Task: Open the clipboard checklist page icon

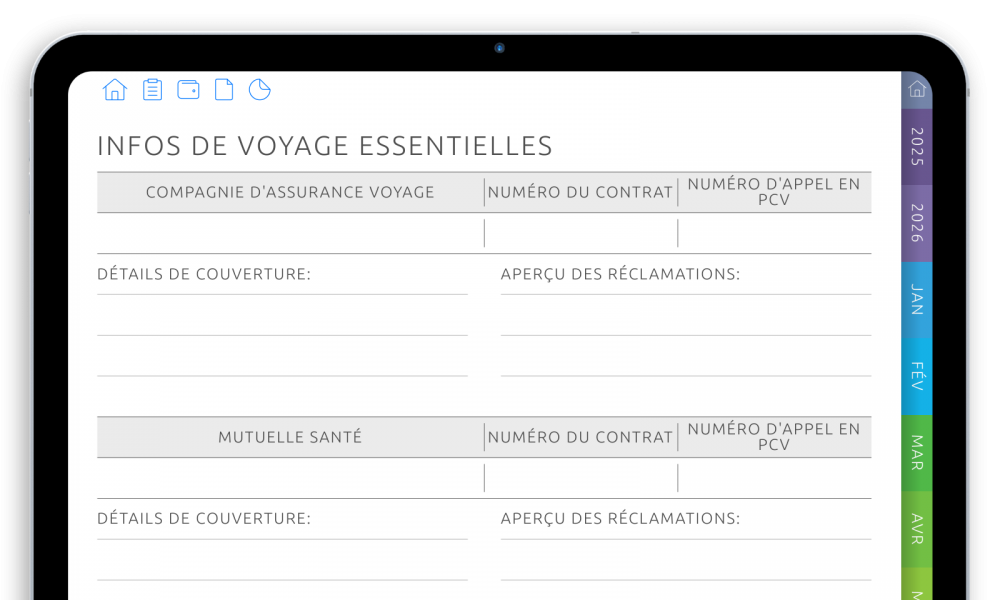Action: [x=152, y=90]
